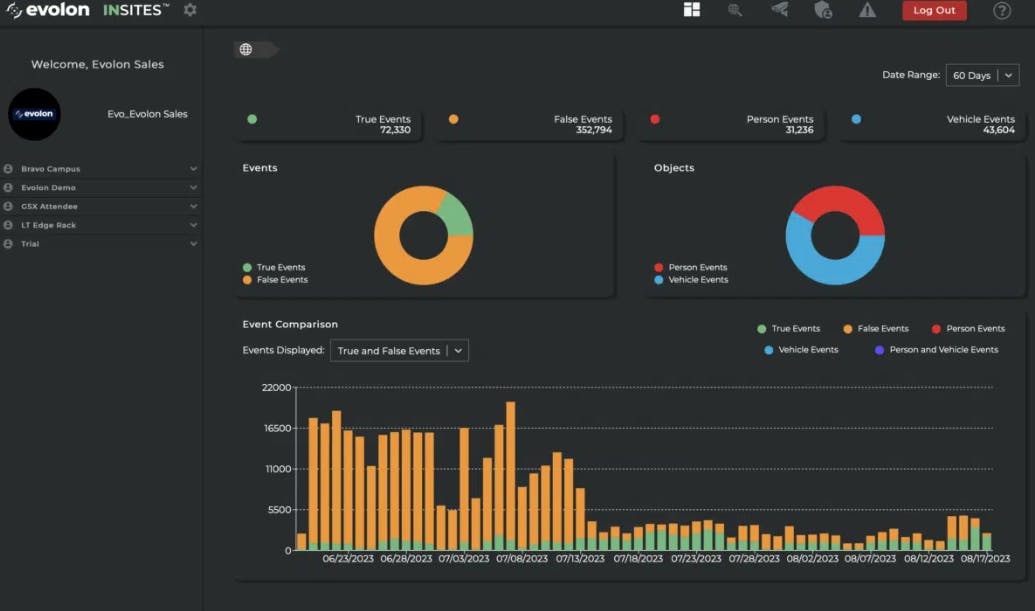Click the help question mark icon
The height and width of the screenshot is (611, 1035).
click(x=1001, y=10)
